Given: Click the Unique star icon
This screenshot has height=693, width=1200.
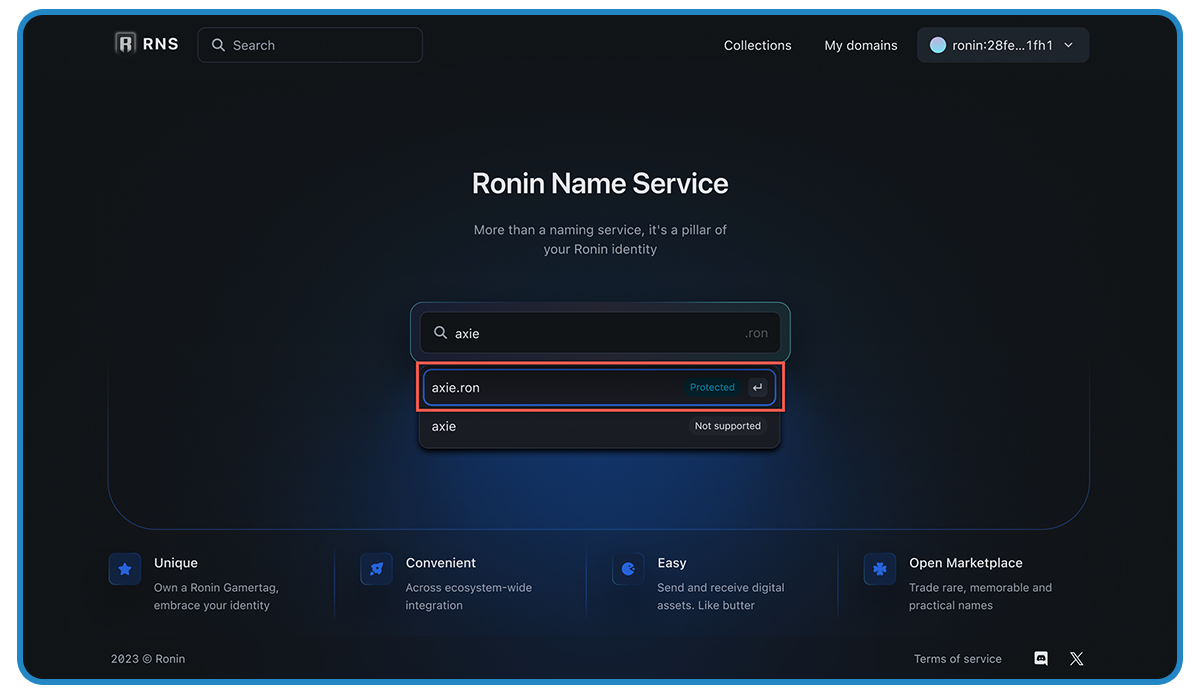Looking at the screenshot, I should point(125,569).
